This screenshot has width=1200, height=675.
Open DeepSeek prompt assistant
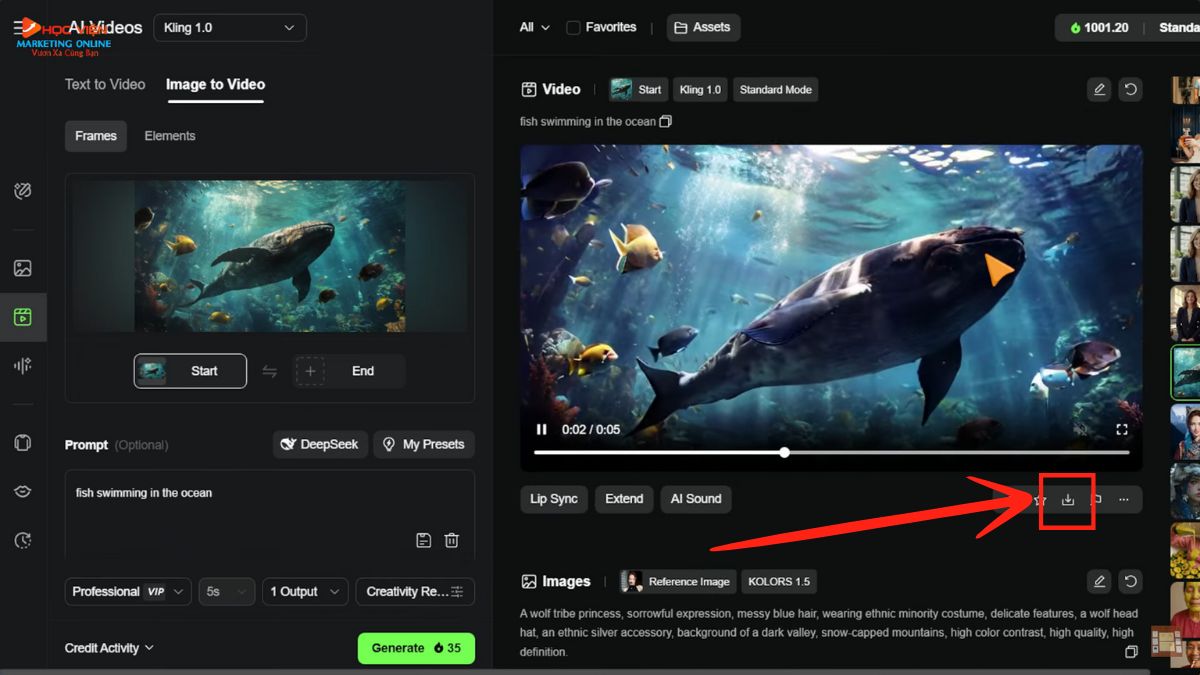(320, 444)
